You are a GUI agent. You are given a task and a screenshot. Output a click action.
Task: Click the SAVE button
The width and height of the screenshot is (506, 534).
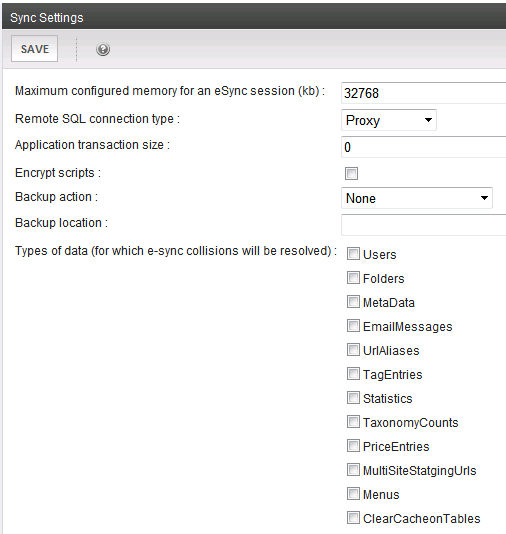click(34, 49)
